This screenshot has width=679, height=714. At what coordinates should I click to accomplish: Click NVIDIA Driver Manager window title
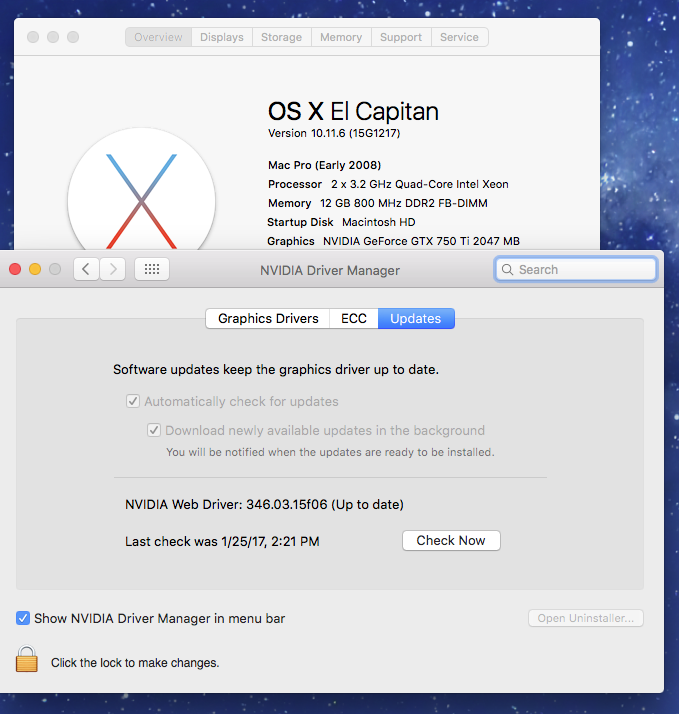pyautogui.click(x=330, y=270)
